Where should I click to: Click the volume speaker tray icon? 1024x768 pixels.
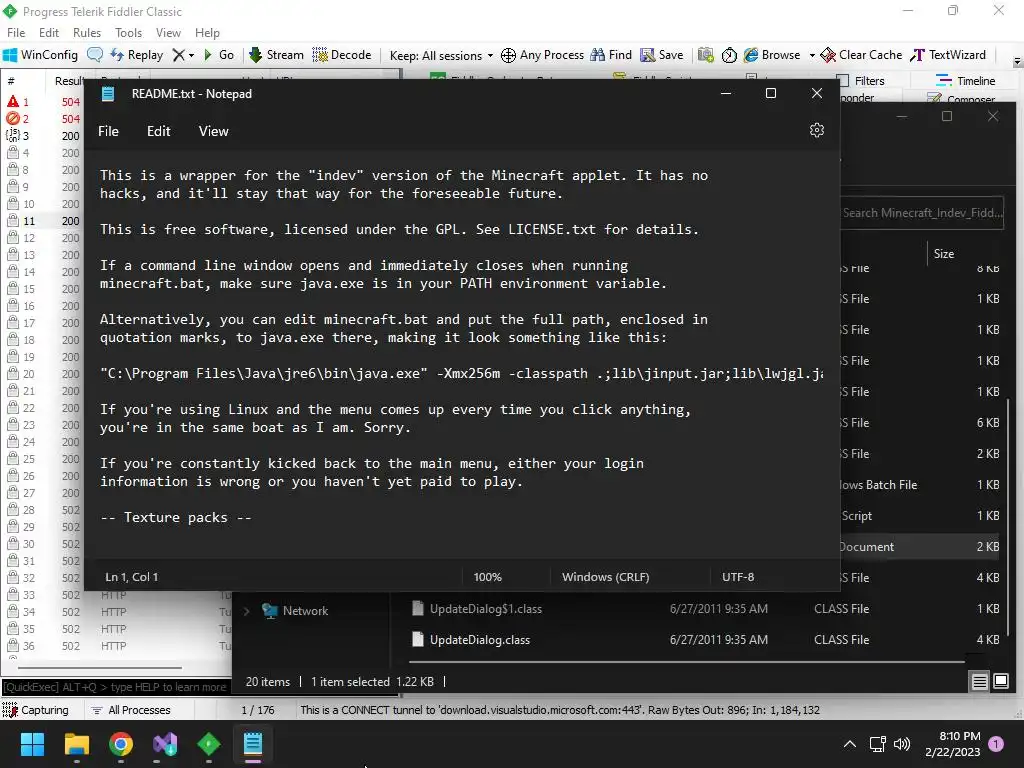point(902,744)
